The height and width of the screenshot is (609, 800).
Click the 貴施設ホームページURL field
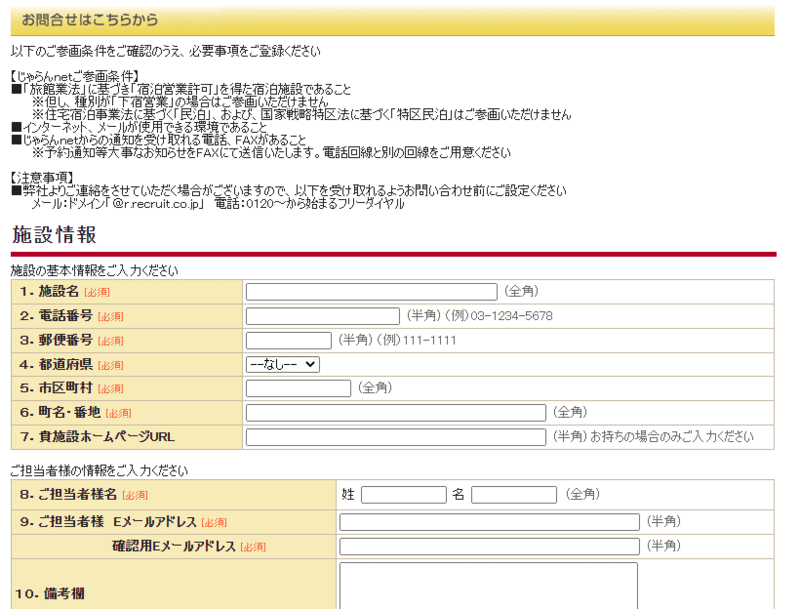click(395, 437)
